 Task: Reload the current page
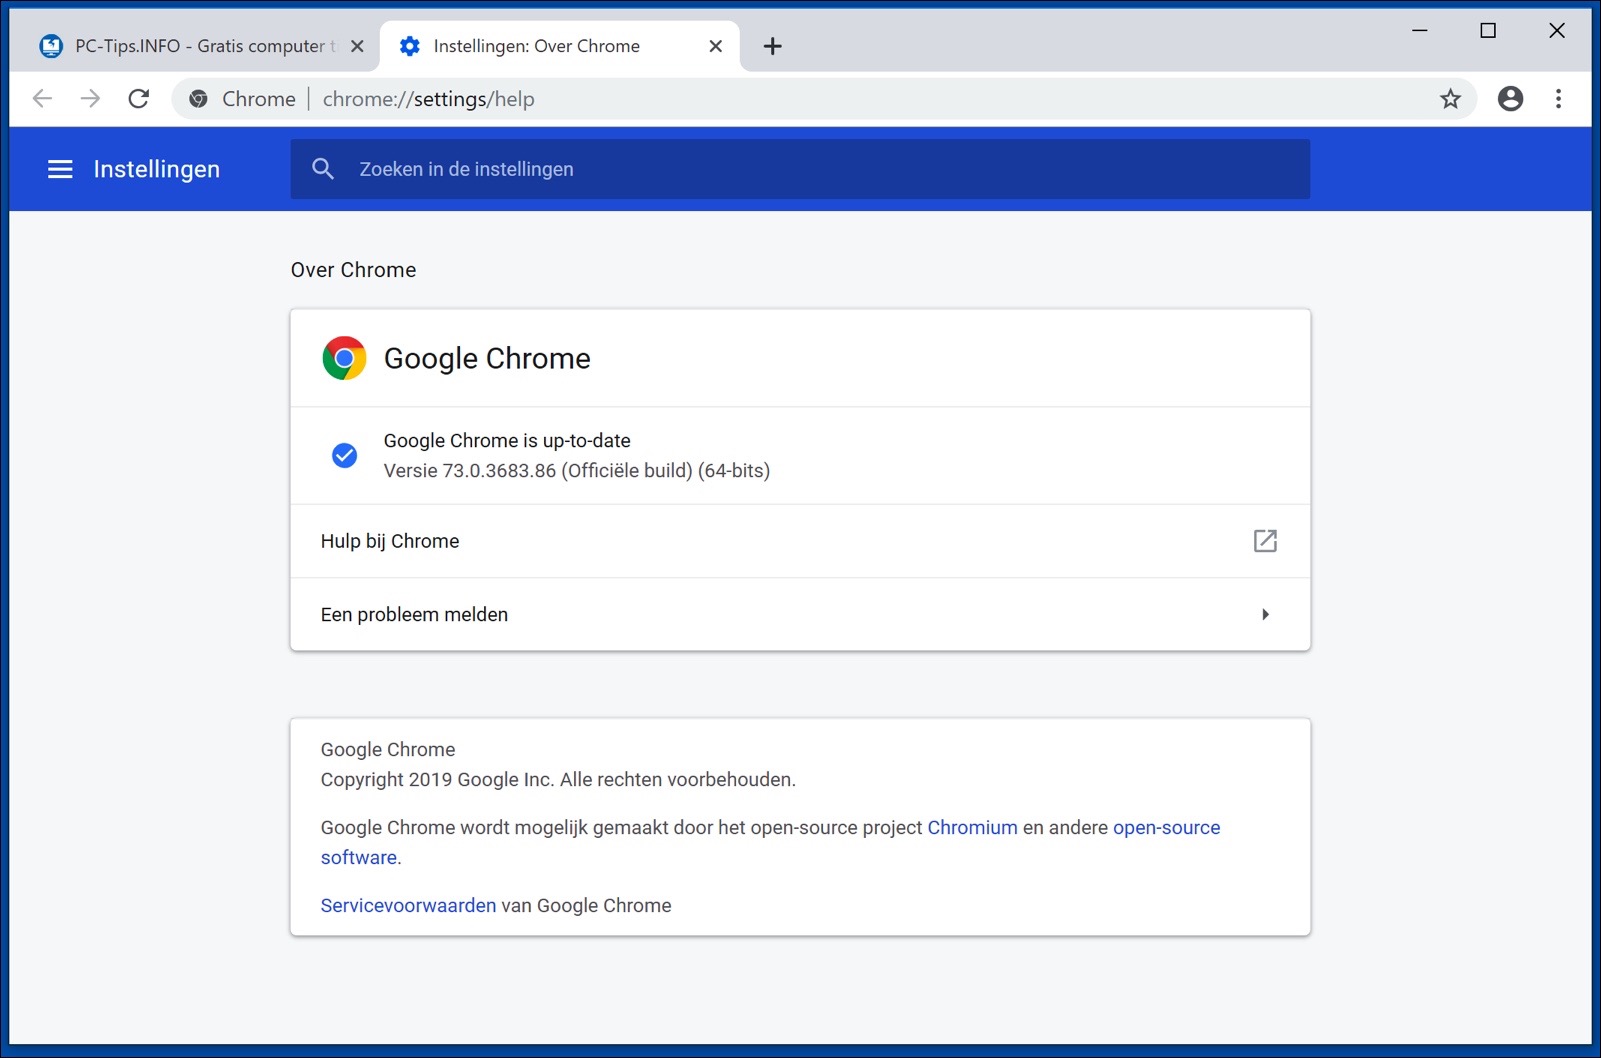click(x=139, y=98)
